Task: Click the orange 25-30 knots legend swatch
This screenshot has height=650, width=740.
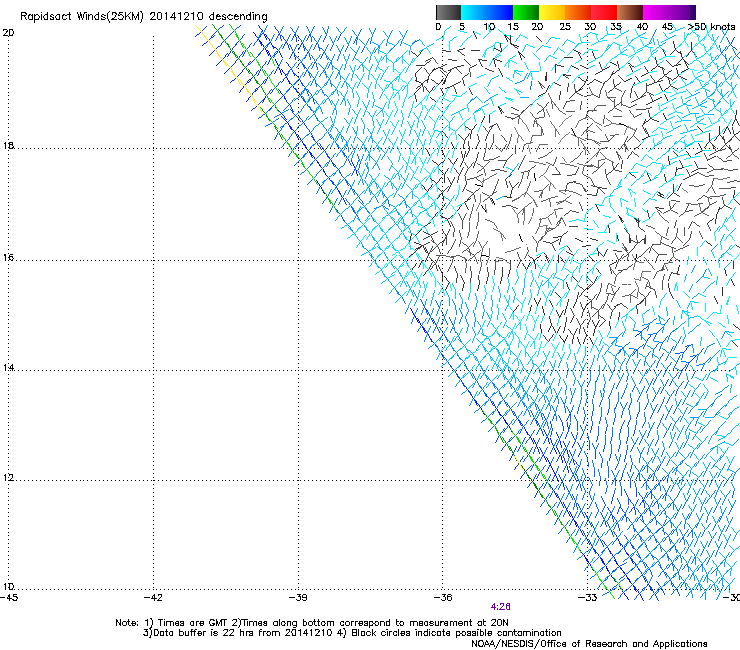Action: coord(578,12)
